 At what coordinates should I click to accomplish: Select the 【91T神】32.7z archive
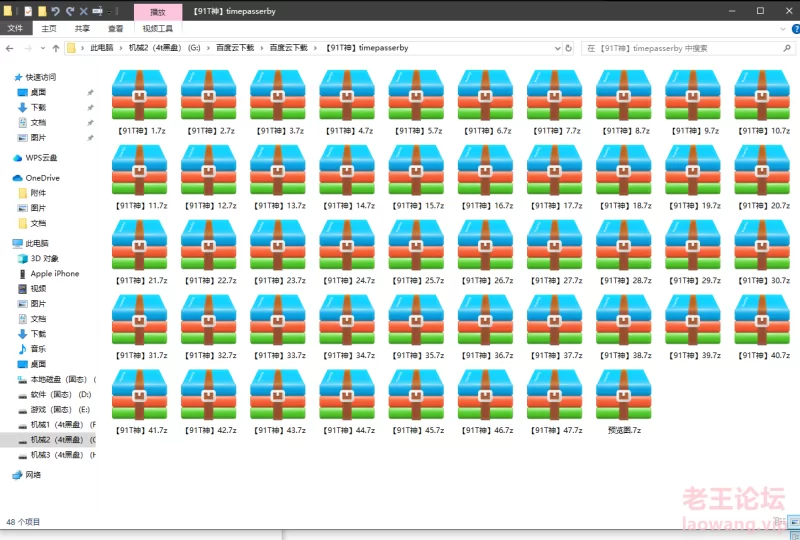(x=209, y=327)
